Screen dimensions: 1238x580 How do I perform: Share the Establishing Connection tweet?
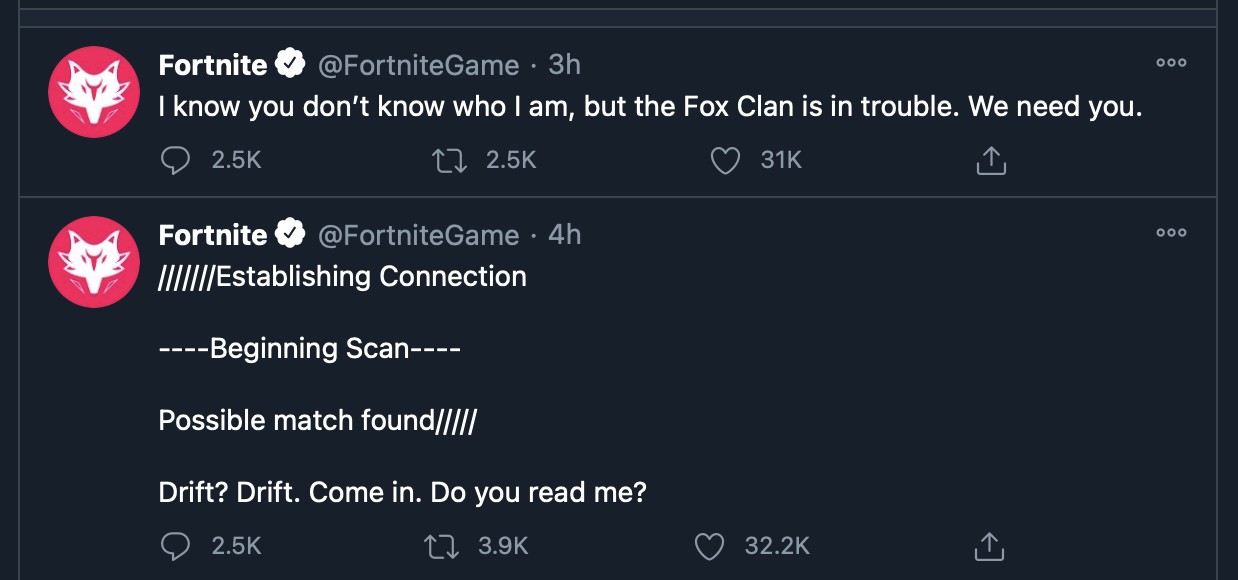pyautogui.click(x=988, y=546)
